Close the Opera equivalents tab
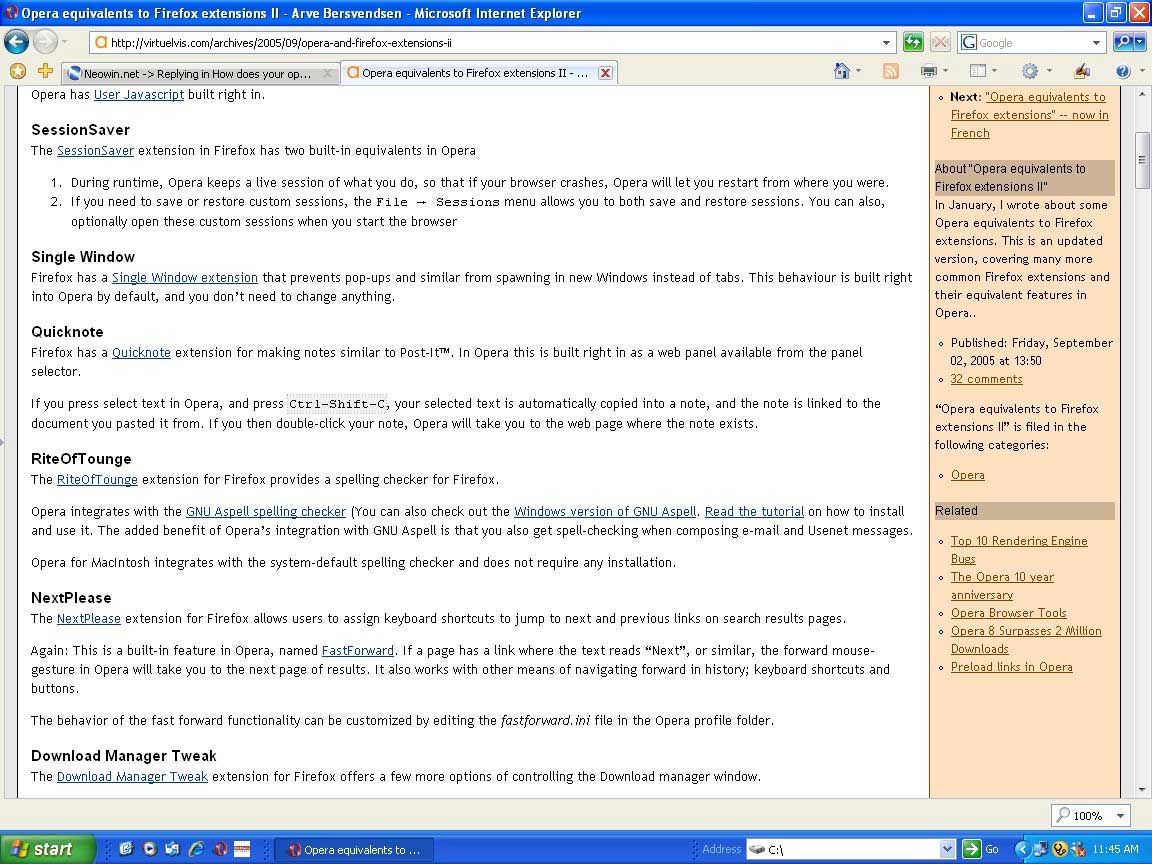The image size is (1152, 864). click(605, 73)
